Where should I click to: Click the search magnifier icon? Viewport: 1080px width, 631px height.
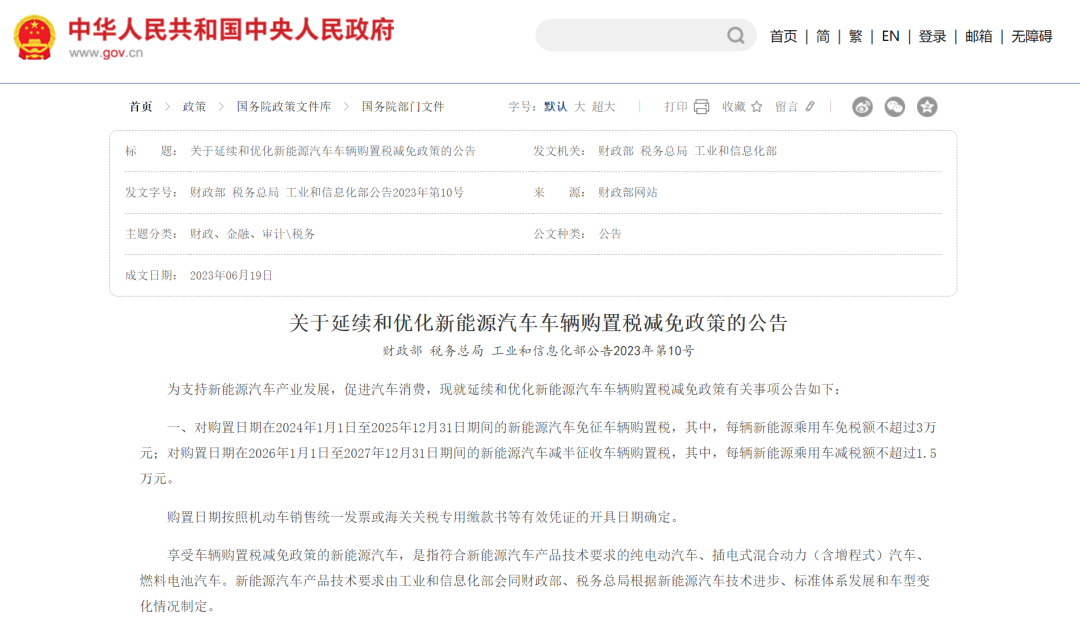pos(736,36)
